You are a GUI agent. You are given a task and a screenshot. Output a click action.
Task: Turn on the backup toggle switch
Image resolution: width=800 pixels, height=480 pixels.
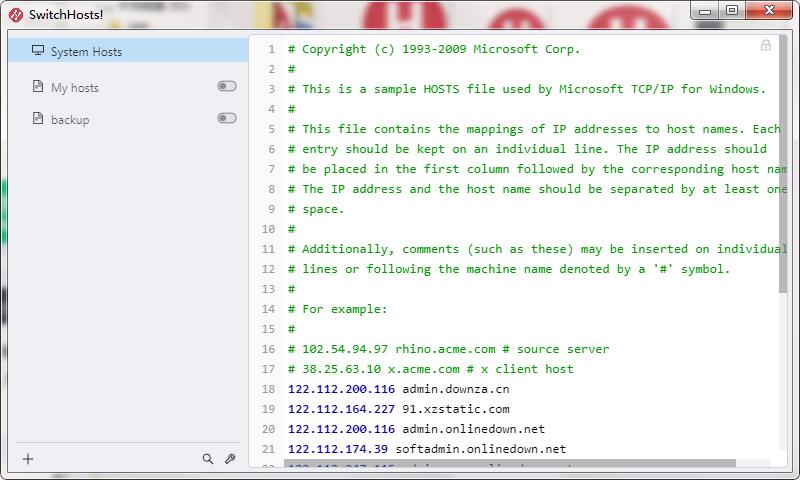pos(227,119)
